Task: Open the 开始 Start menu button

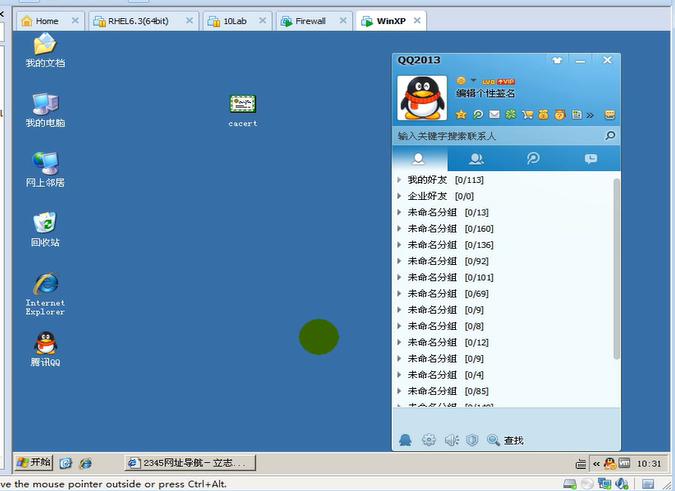Action: 34,463
